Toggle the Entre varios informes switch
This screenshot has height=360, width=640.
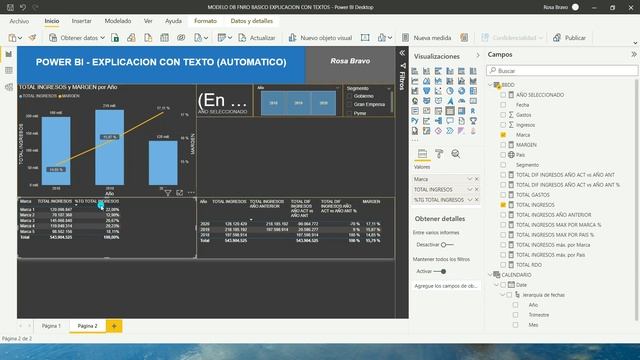pos(447,244)
